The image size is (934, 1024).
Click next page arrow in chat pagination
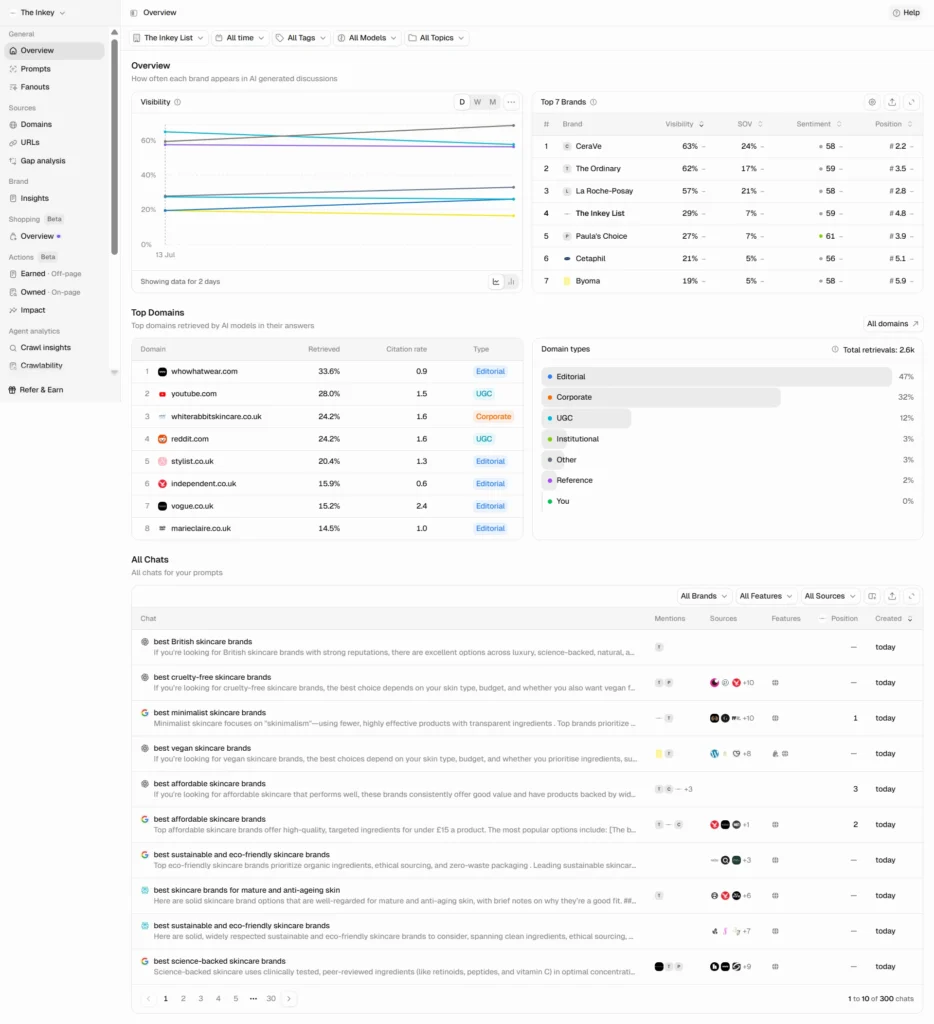[289, 999]
